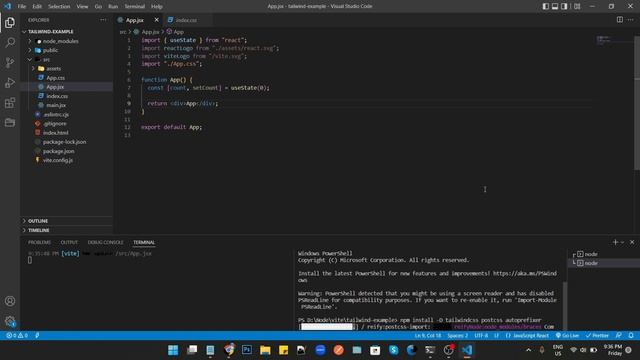The width and height of the screenshot is (640, 360).
Task: Open the notifications bell in status bar
Action: tap(631, 336)
